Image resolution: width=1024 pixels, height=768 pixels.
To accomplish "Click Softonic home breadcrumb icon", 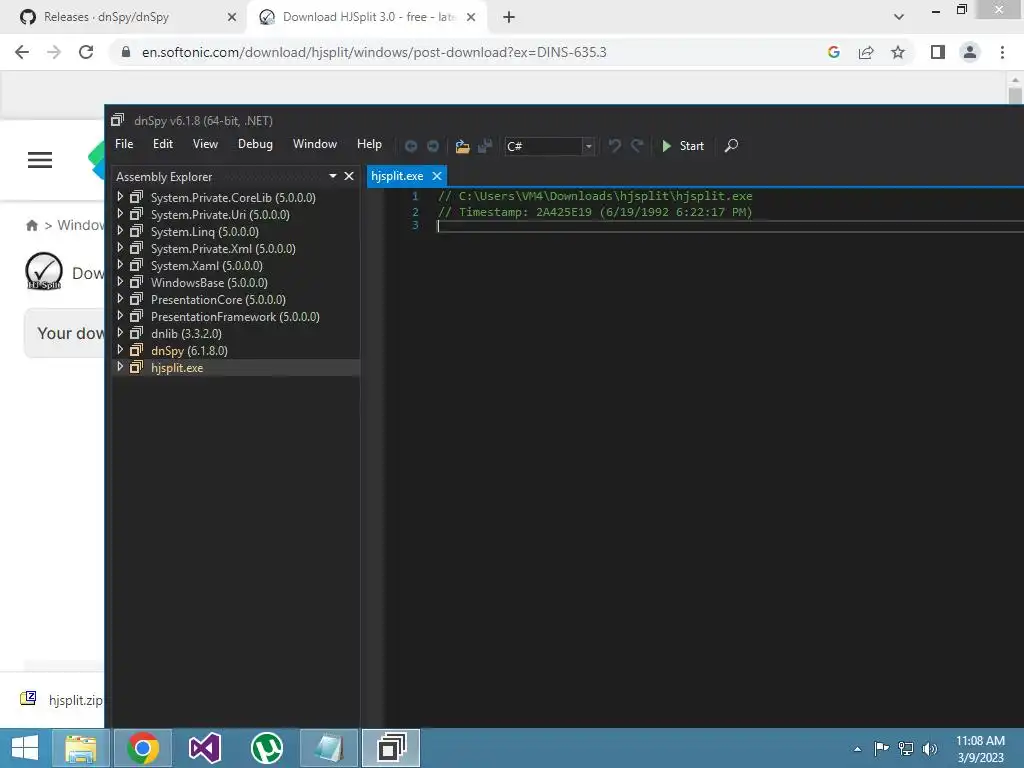I will [x=32, y=225].
